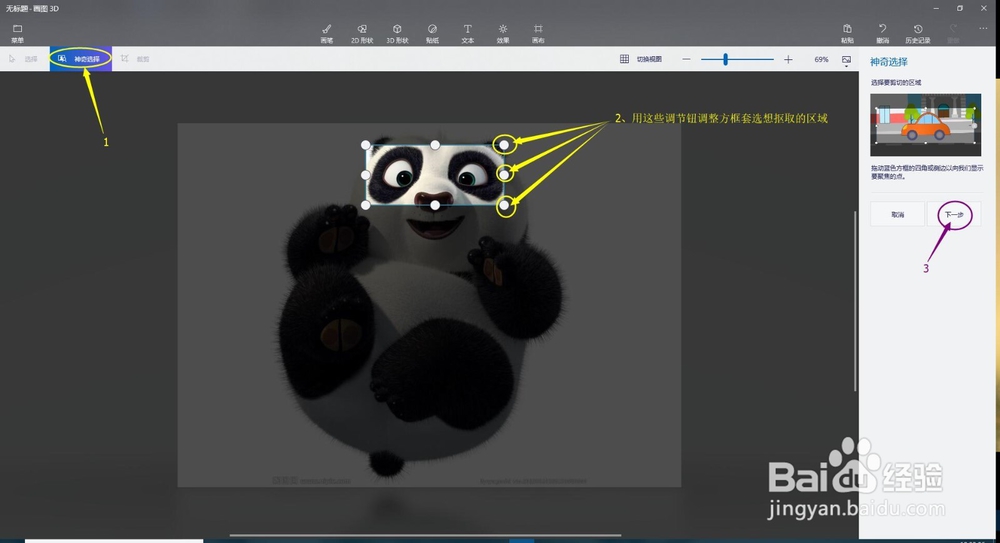1000x543 pixels.
Task: Undo with the 撤消 button
Action: (x=882, y=33)
